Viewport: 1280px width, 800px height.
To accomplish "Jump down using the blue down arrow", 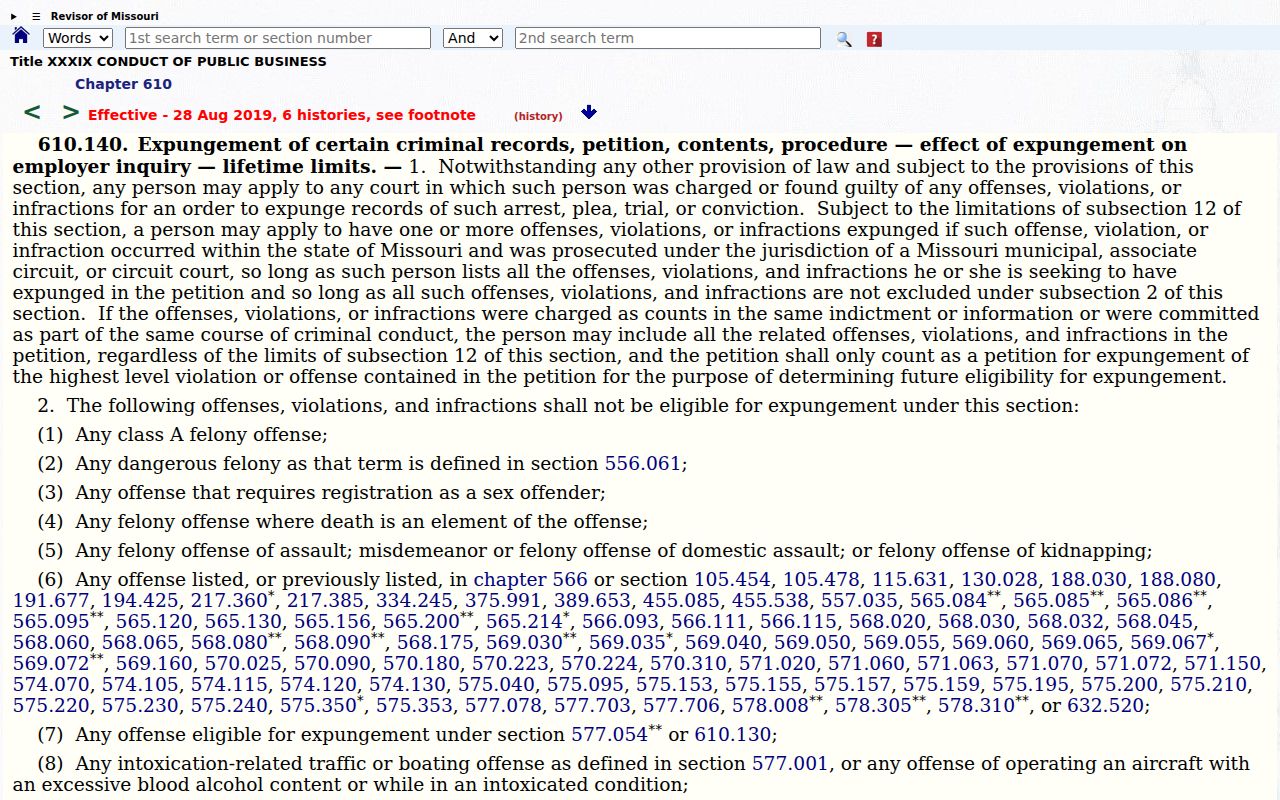I will click(x=589, y=112).
